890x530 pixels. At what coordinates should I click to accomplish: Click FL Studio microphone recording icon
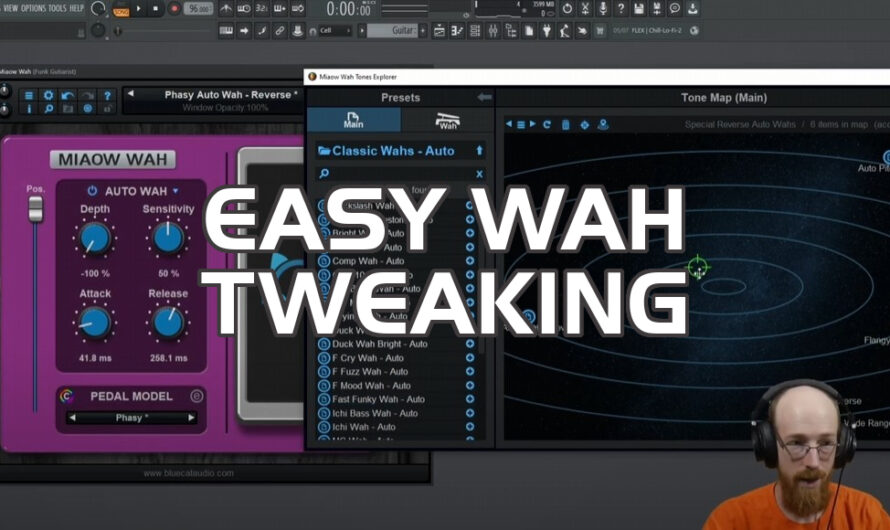tap(603, 9)
